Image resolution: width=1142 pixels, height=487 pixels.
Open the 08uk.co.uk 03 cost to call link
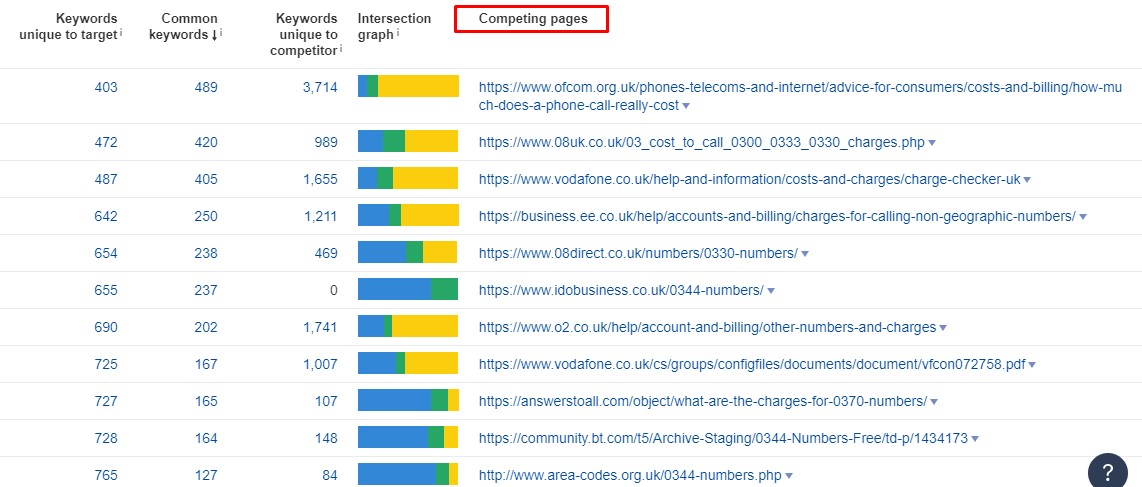[x=701, y=143]
